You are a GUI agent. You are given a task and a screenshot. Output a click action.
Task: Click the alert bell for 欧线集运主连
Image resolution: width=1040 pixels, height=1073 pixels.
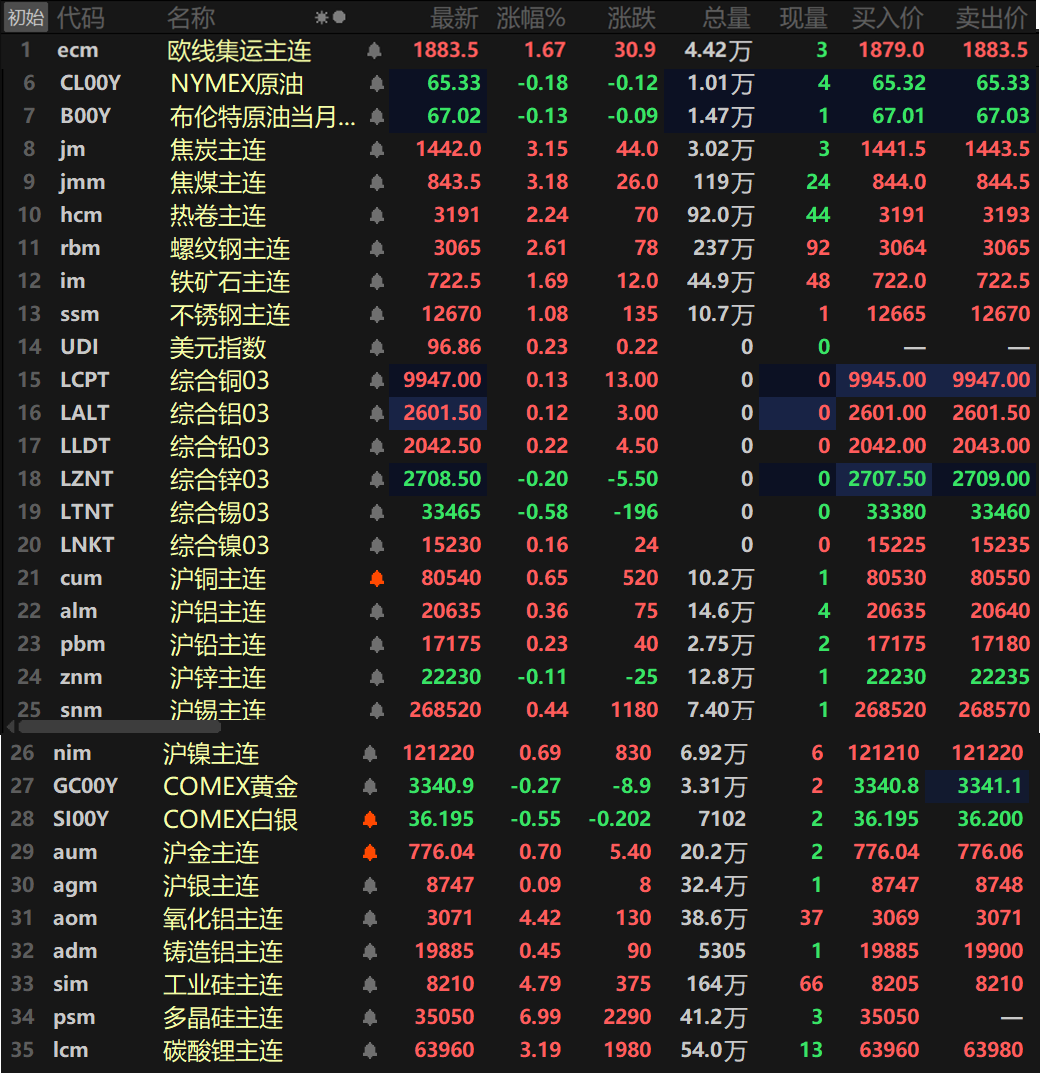[375, 50]
